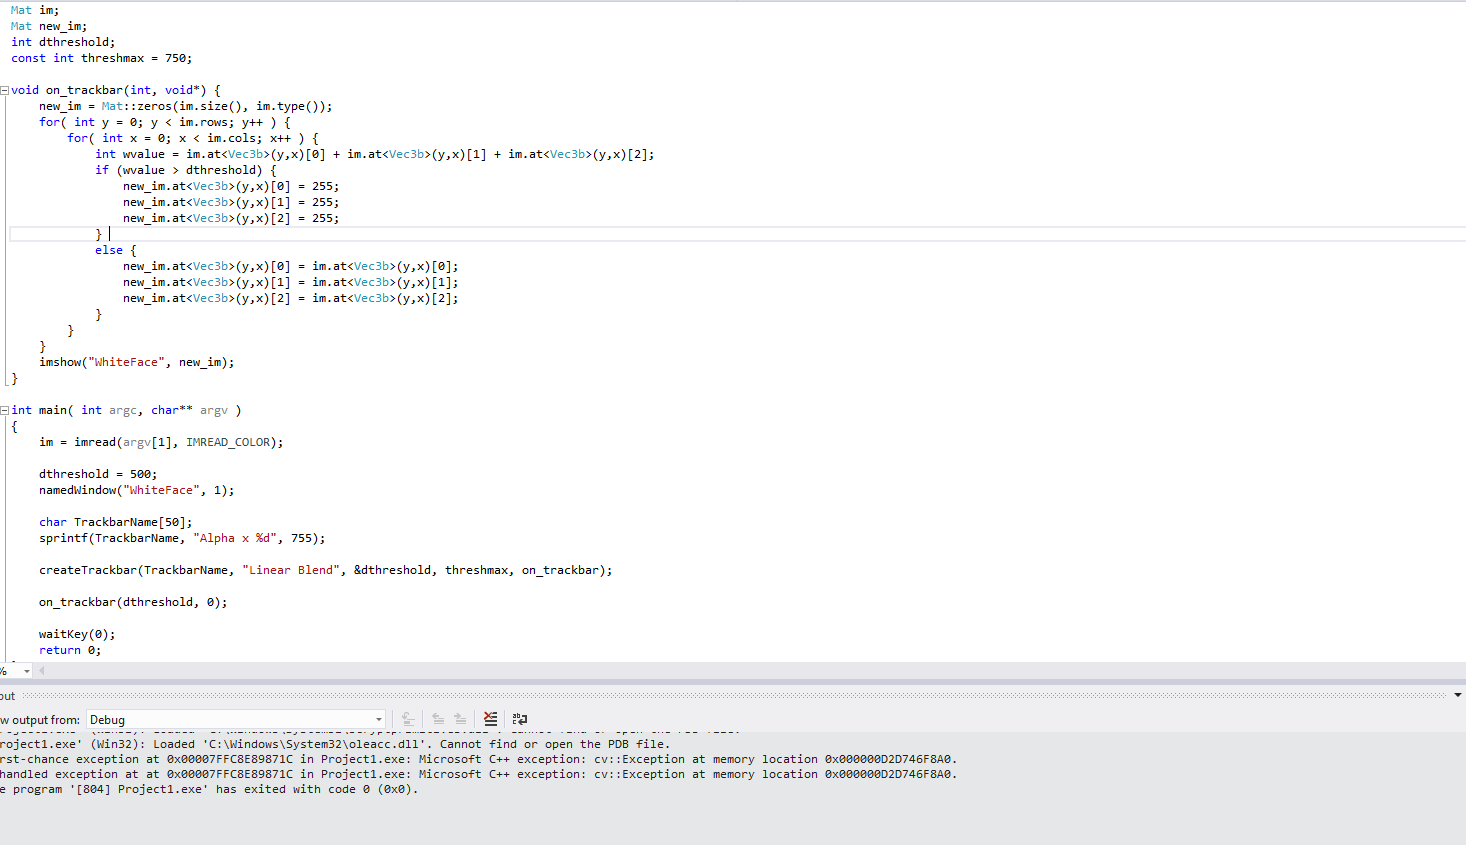Open the Show output from dropdown
This screenshot has height=845, width=1466.
point(378,719)
